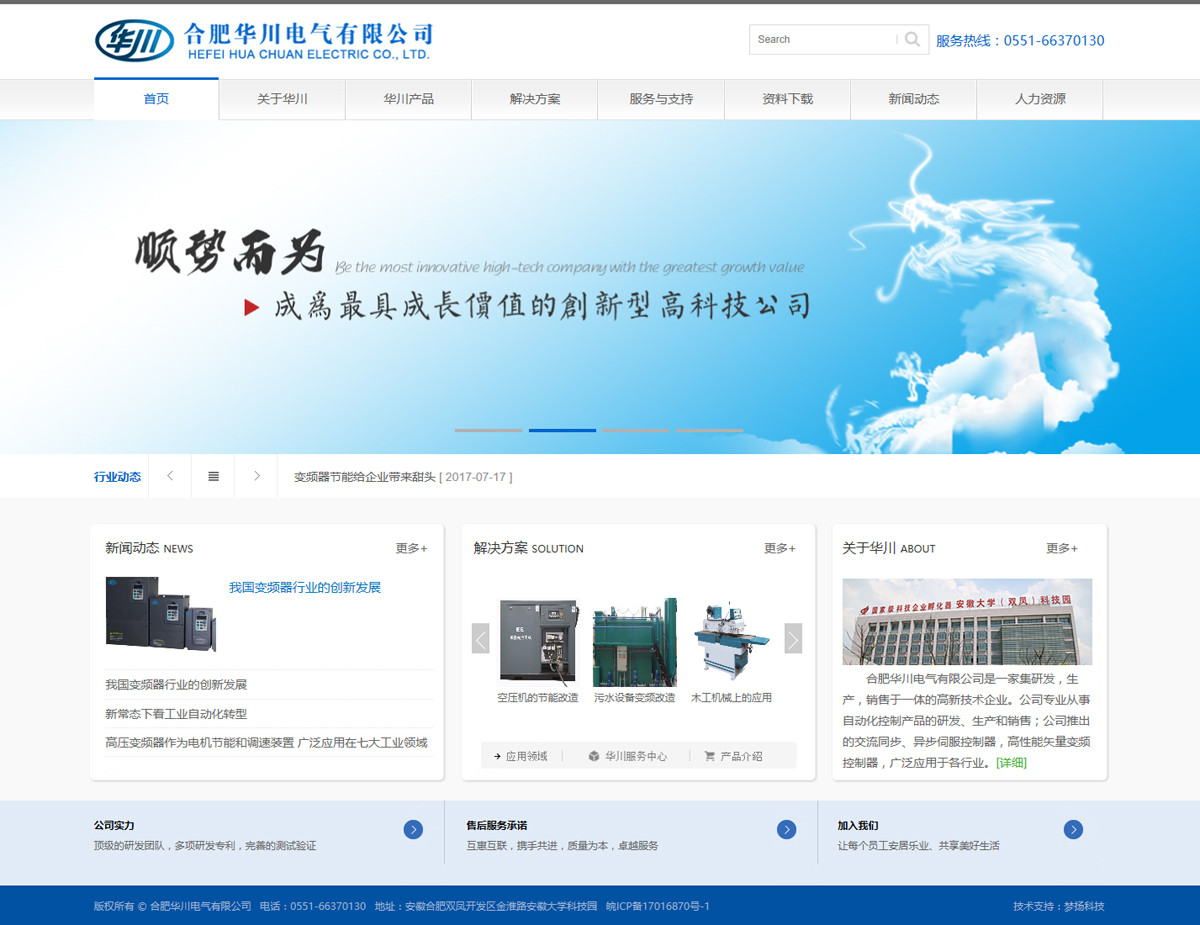This screenshot has height=925, width=1200.
Task: Click the blue circle arrow next to 加入我们
Action: (1073, 830)
